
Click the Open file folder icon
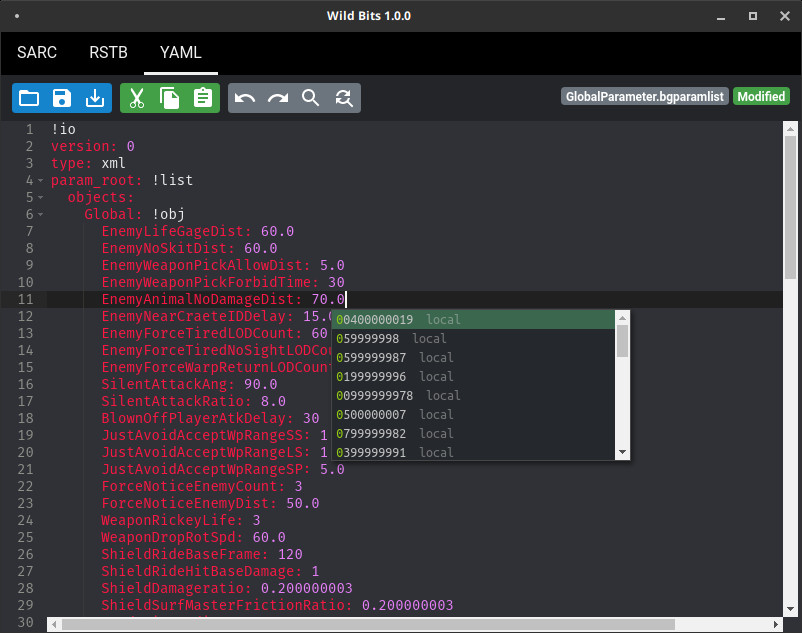click(x=28, y=97)
